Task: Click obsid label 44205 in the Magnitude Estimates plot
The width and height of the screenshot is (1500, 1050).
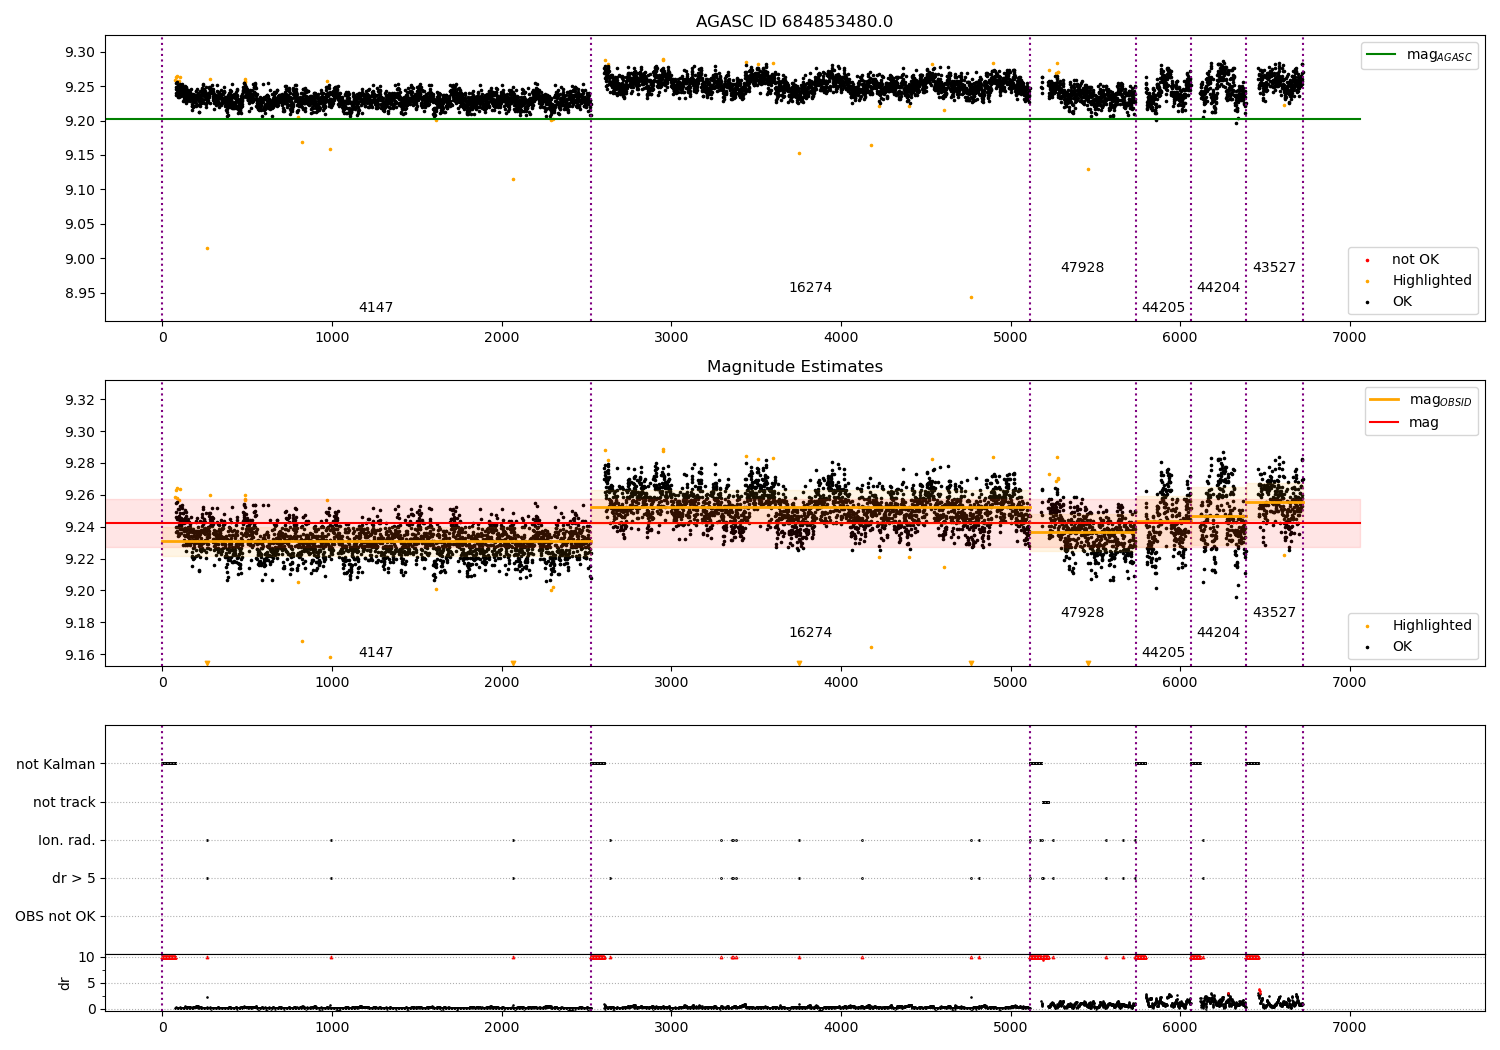Action: pyautogui.click(x=1163, y=653)
